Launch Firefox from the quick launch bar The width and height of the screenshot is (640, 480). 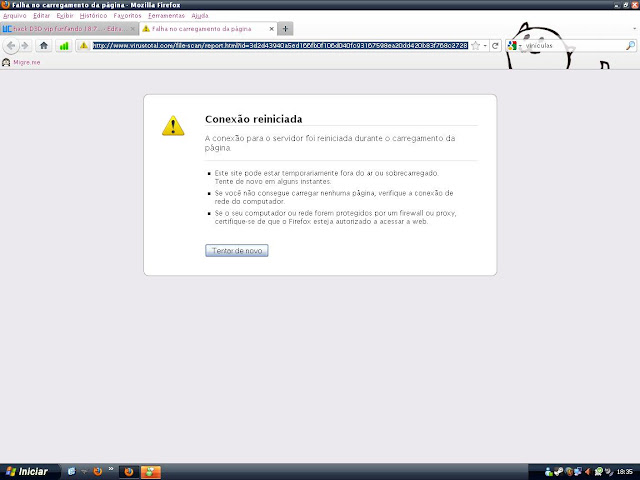(x=98, y=471)
